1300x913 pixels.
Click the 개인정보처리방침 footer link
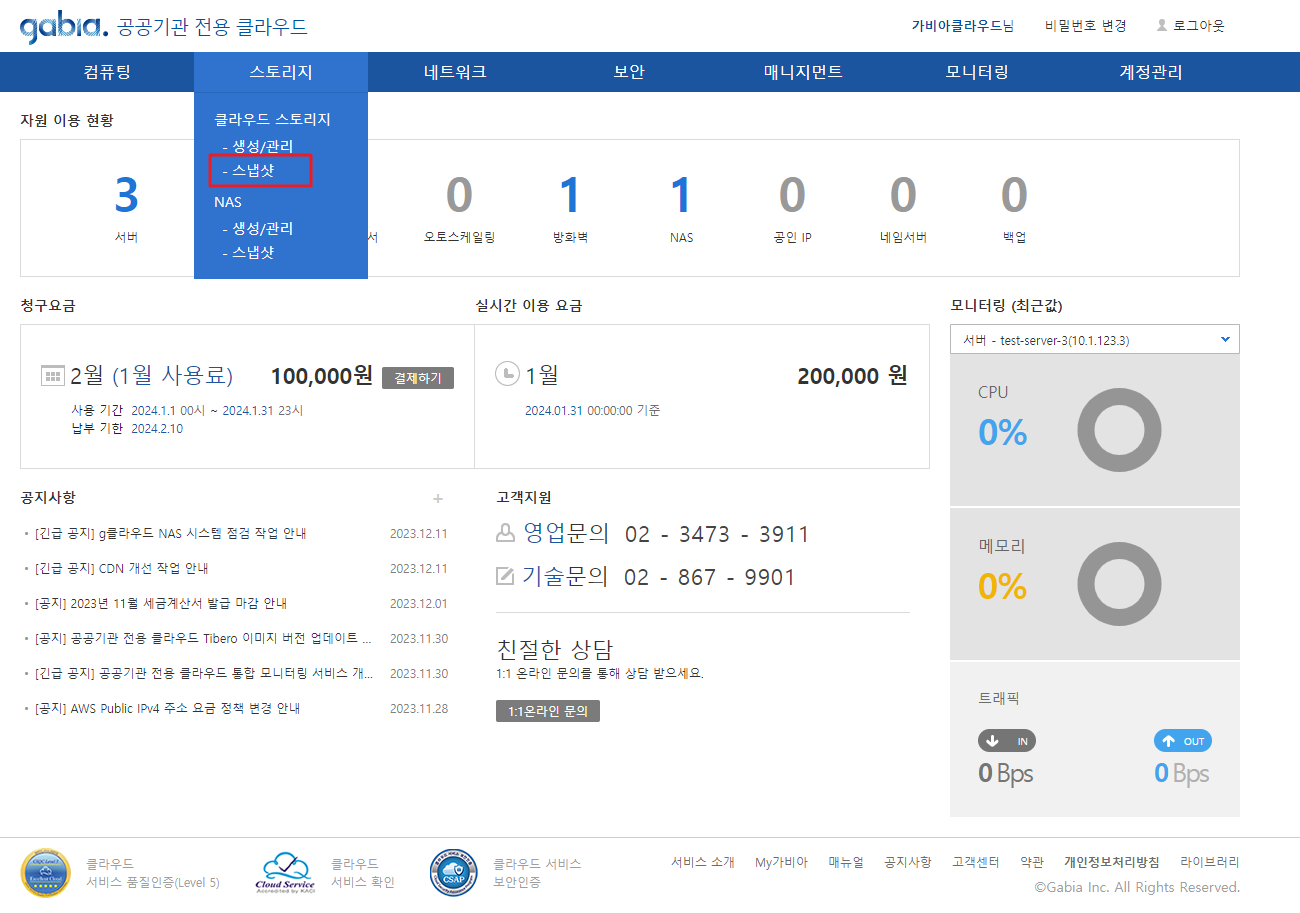(1112, 862)
